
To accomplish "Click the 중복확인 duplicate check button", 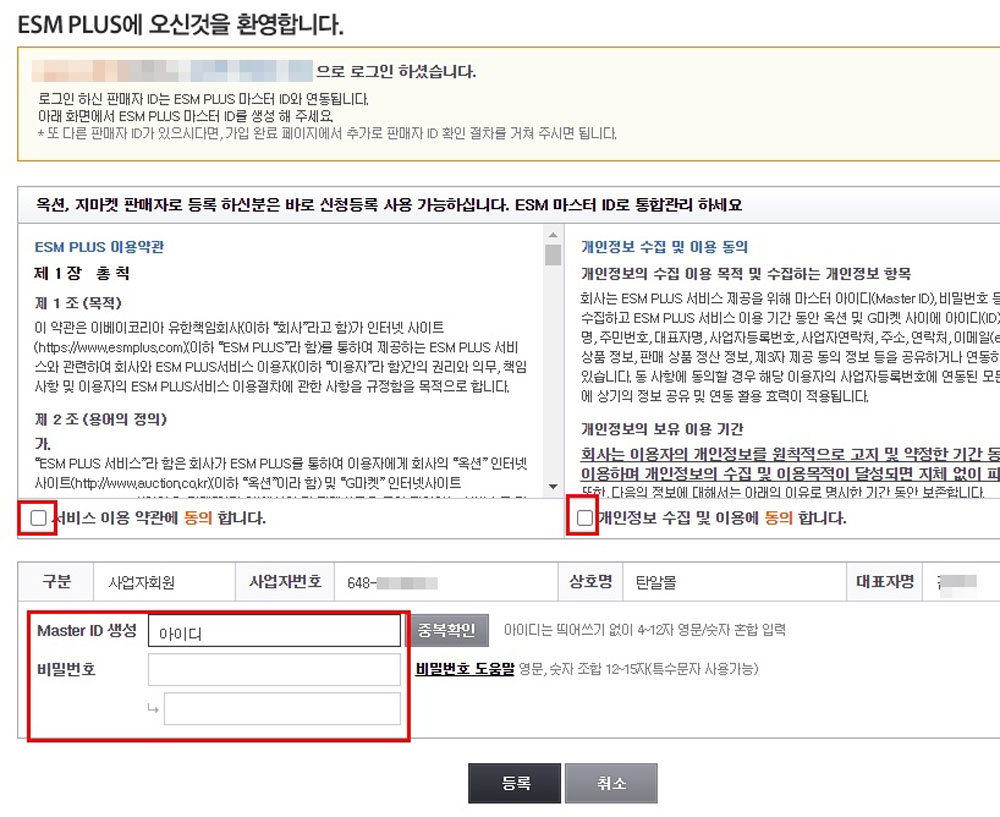I will coord(446,630).
